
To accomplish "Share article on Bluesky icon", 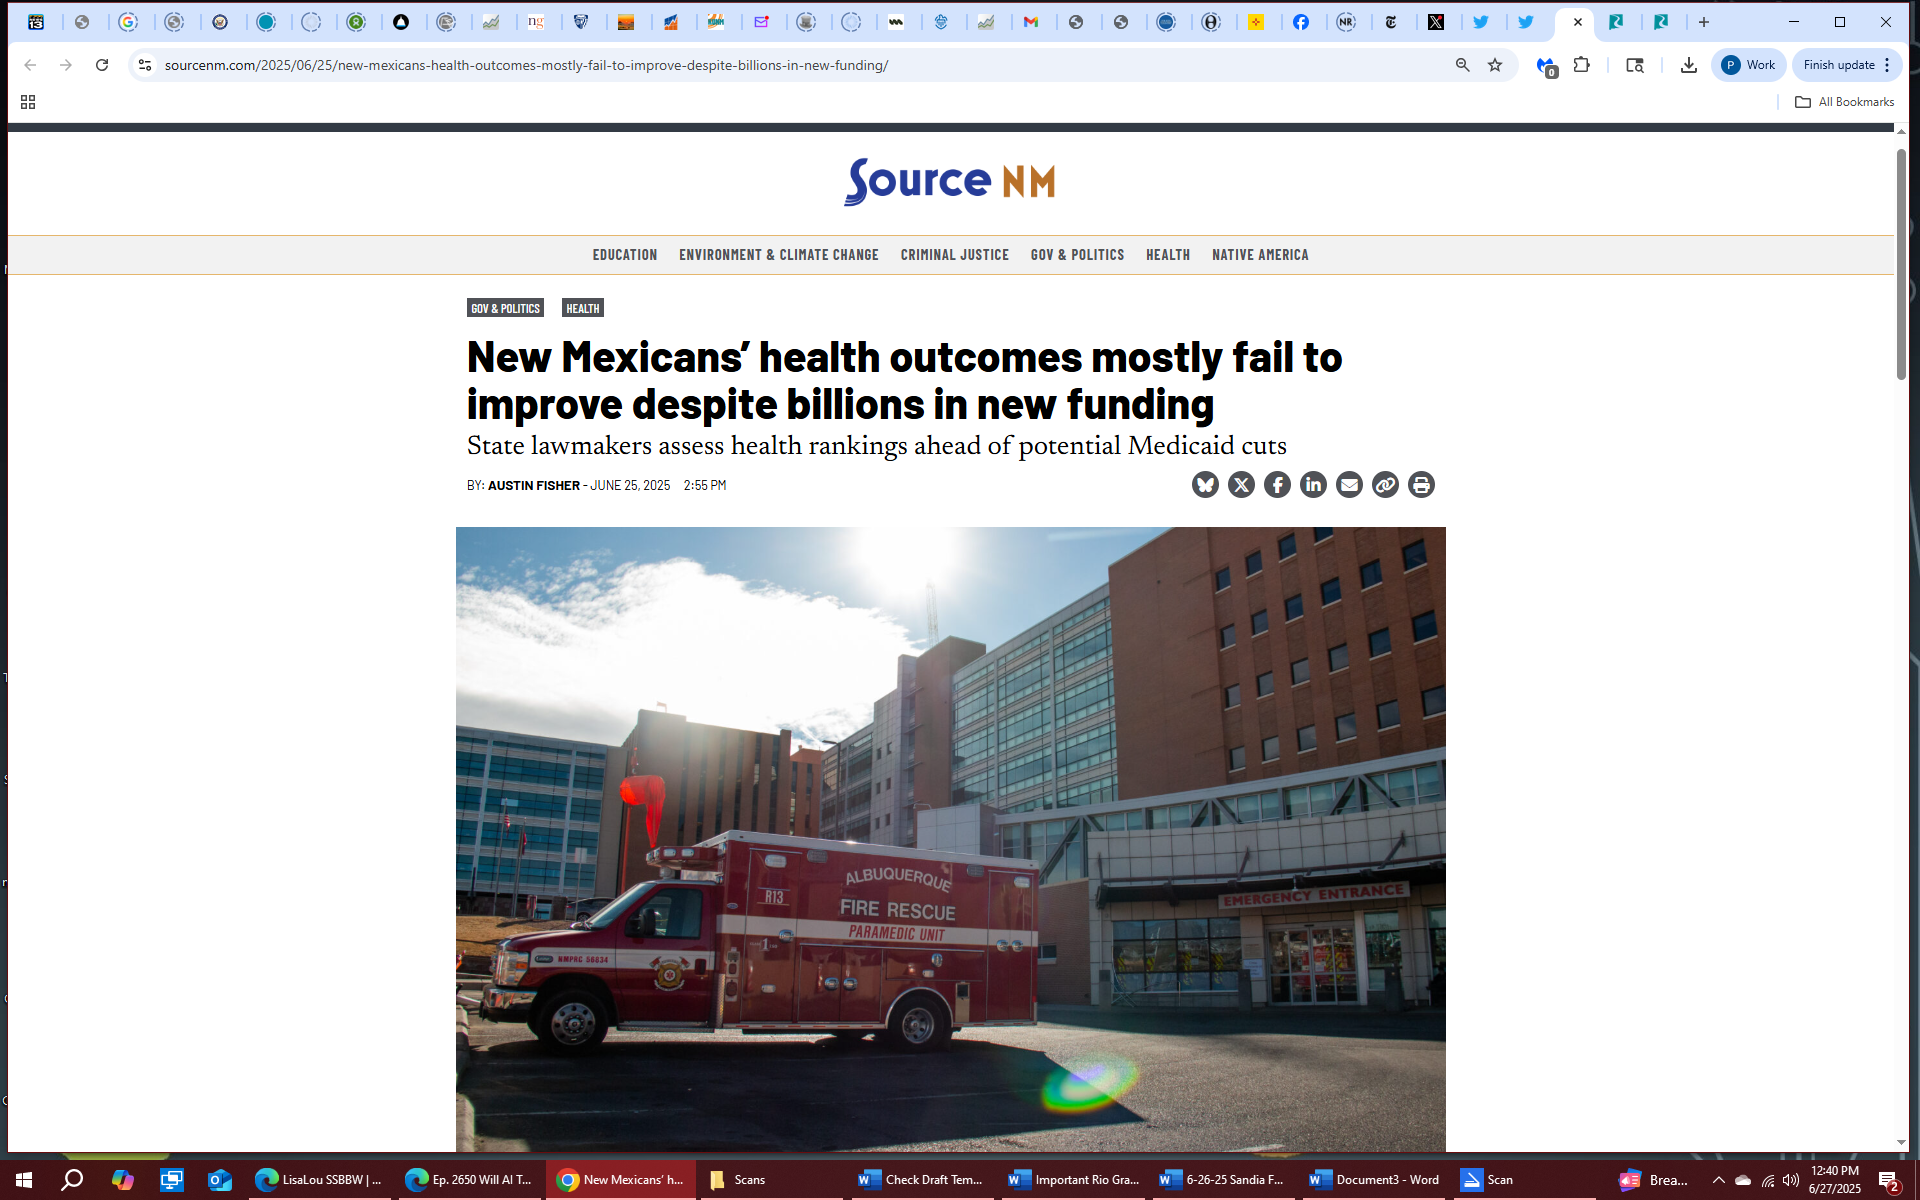I will point(1205,485).
